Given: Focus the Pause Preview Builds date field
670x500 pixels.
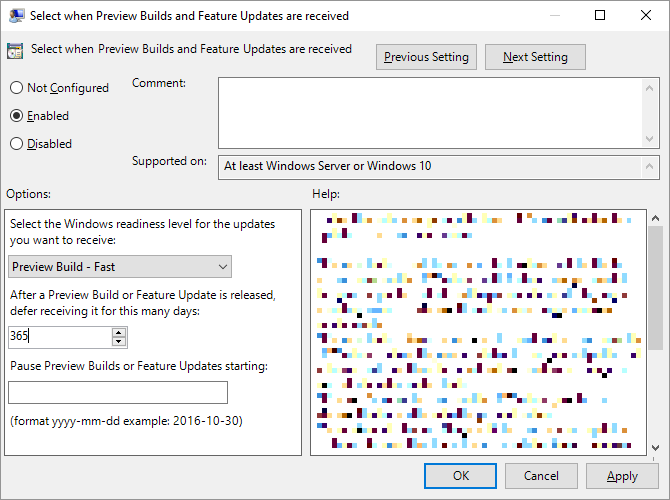Looking at the screenshot, I should (118, 392).
